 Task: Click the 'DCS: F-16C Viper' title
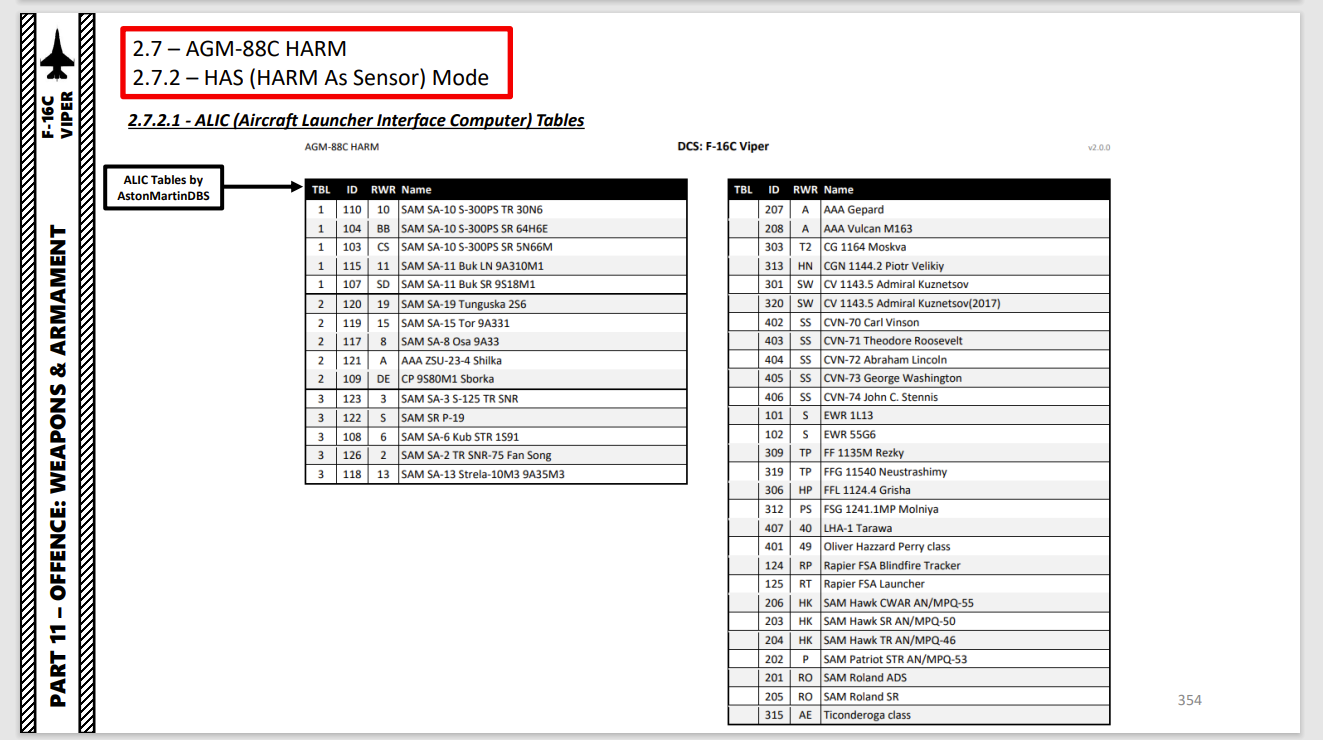[x=723, y=146]
